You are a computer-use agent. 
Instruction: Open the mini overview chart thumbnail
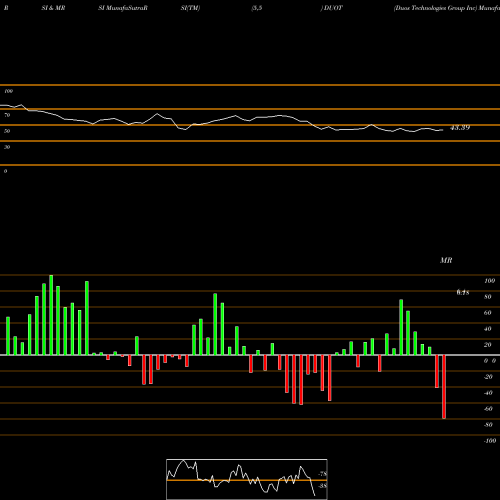(247, 479)
